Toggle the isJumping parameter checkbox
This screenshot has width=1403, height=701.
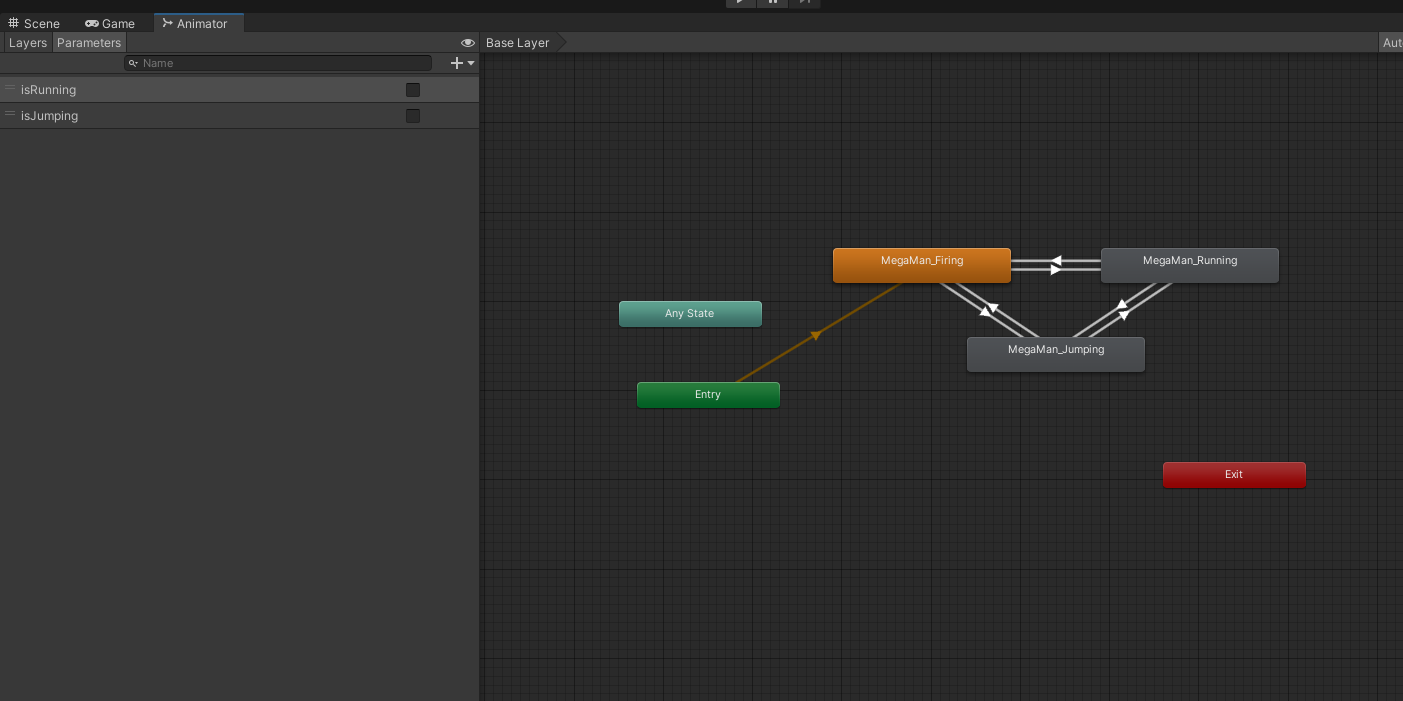413,116
